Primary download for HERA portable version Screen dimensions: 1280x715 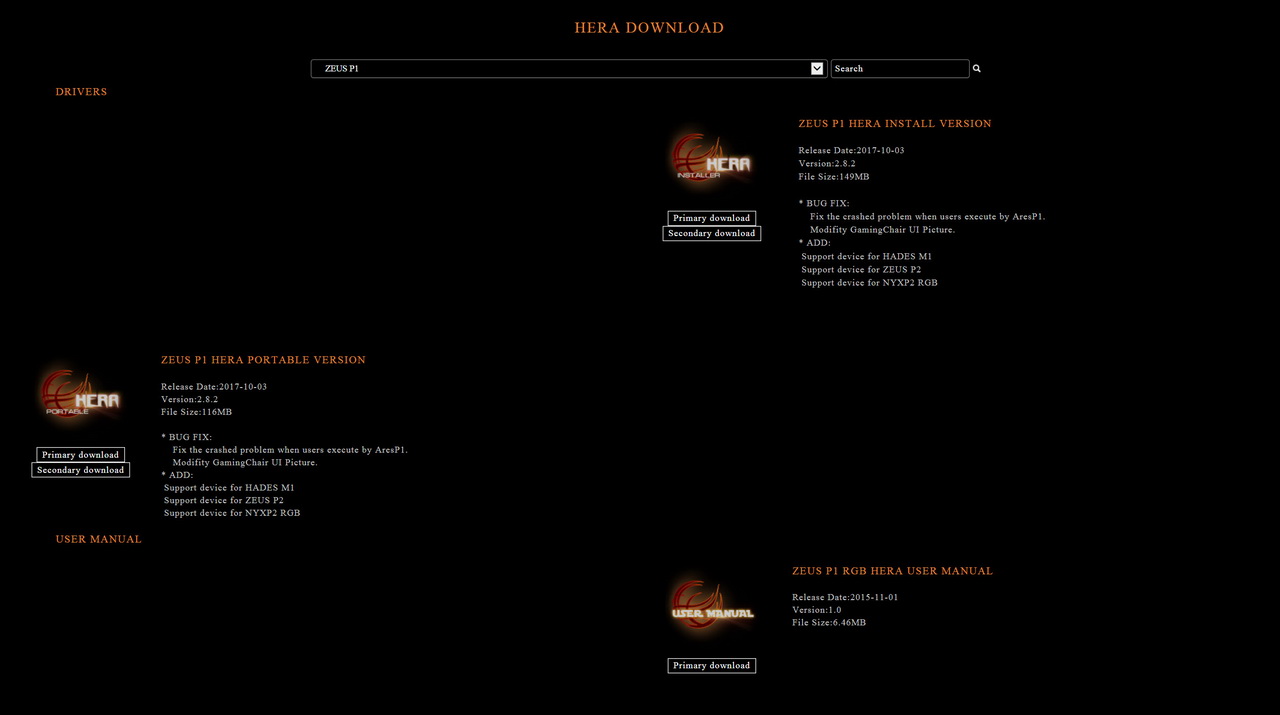click(80, 455)
